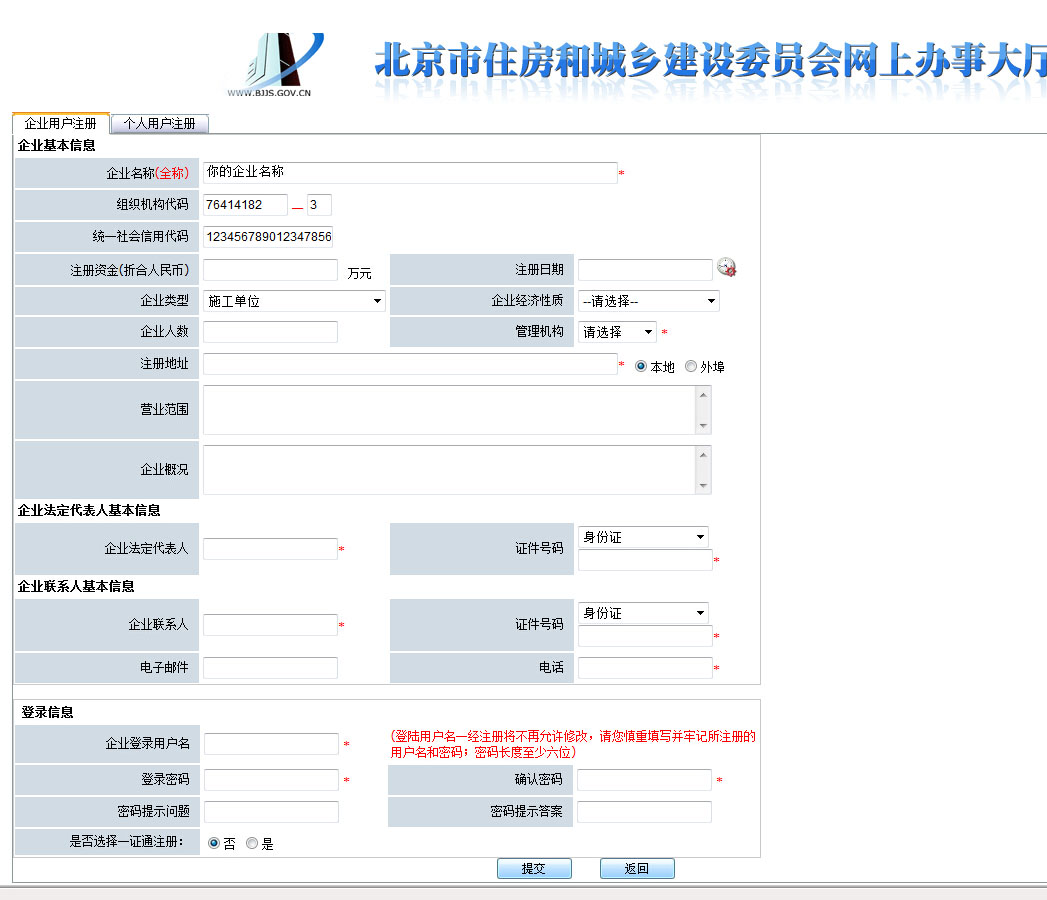The height and width of the screenshot is (900, 1047).
Task: Focus the 密码提示答案 field
Action: coord(644,812)
